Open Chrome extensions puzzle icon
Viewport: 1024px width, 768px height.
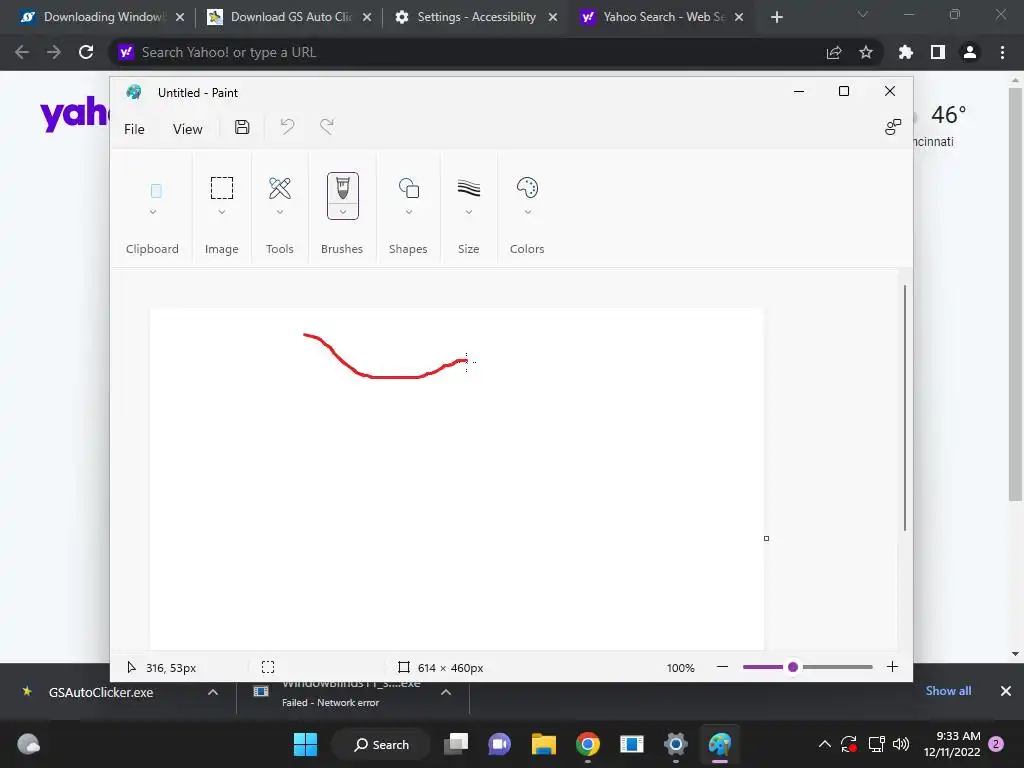point(906,52)
